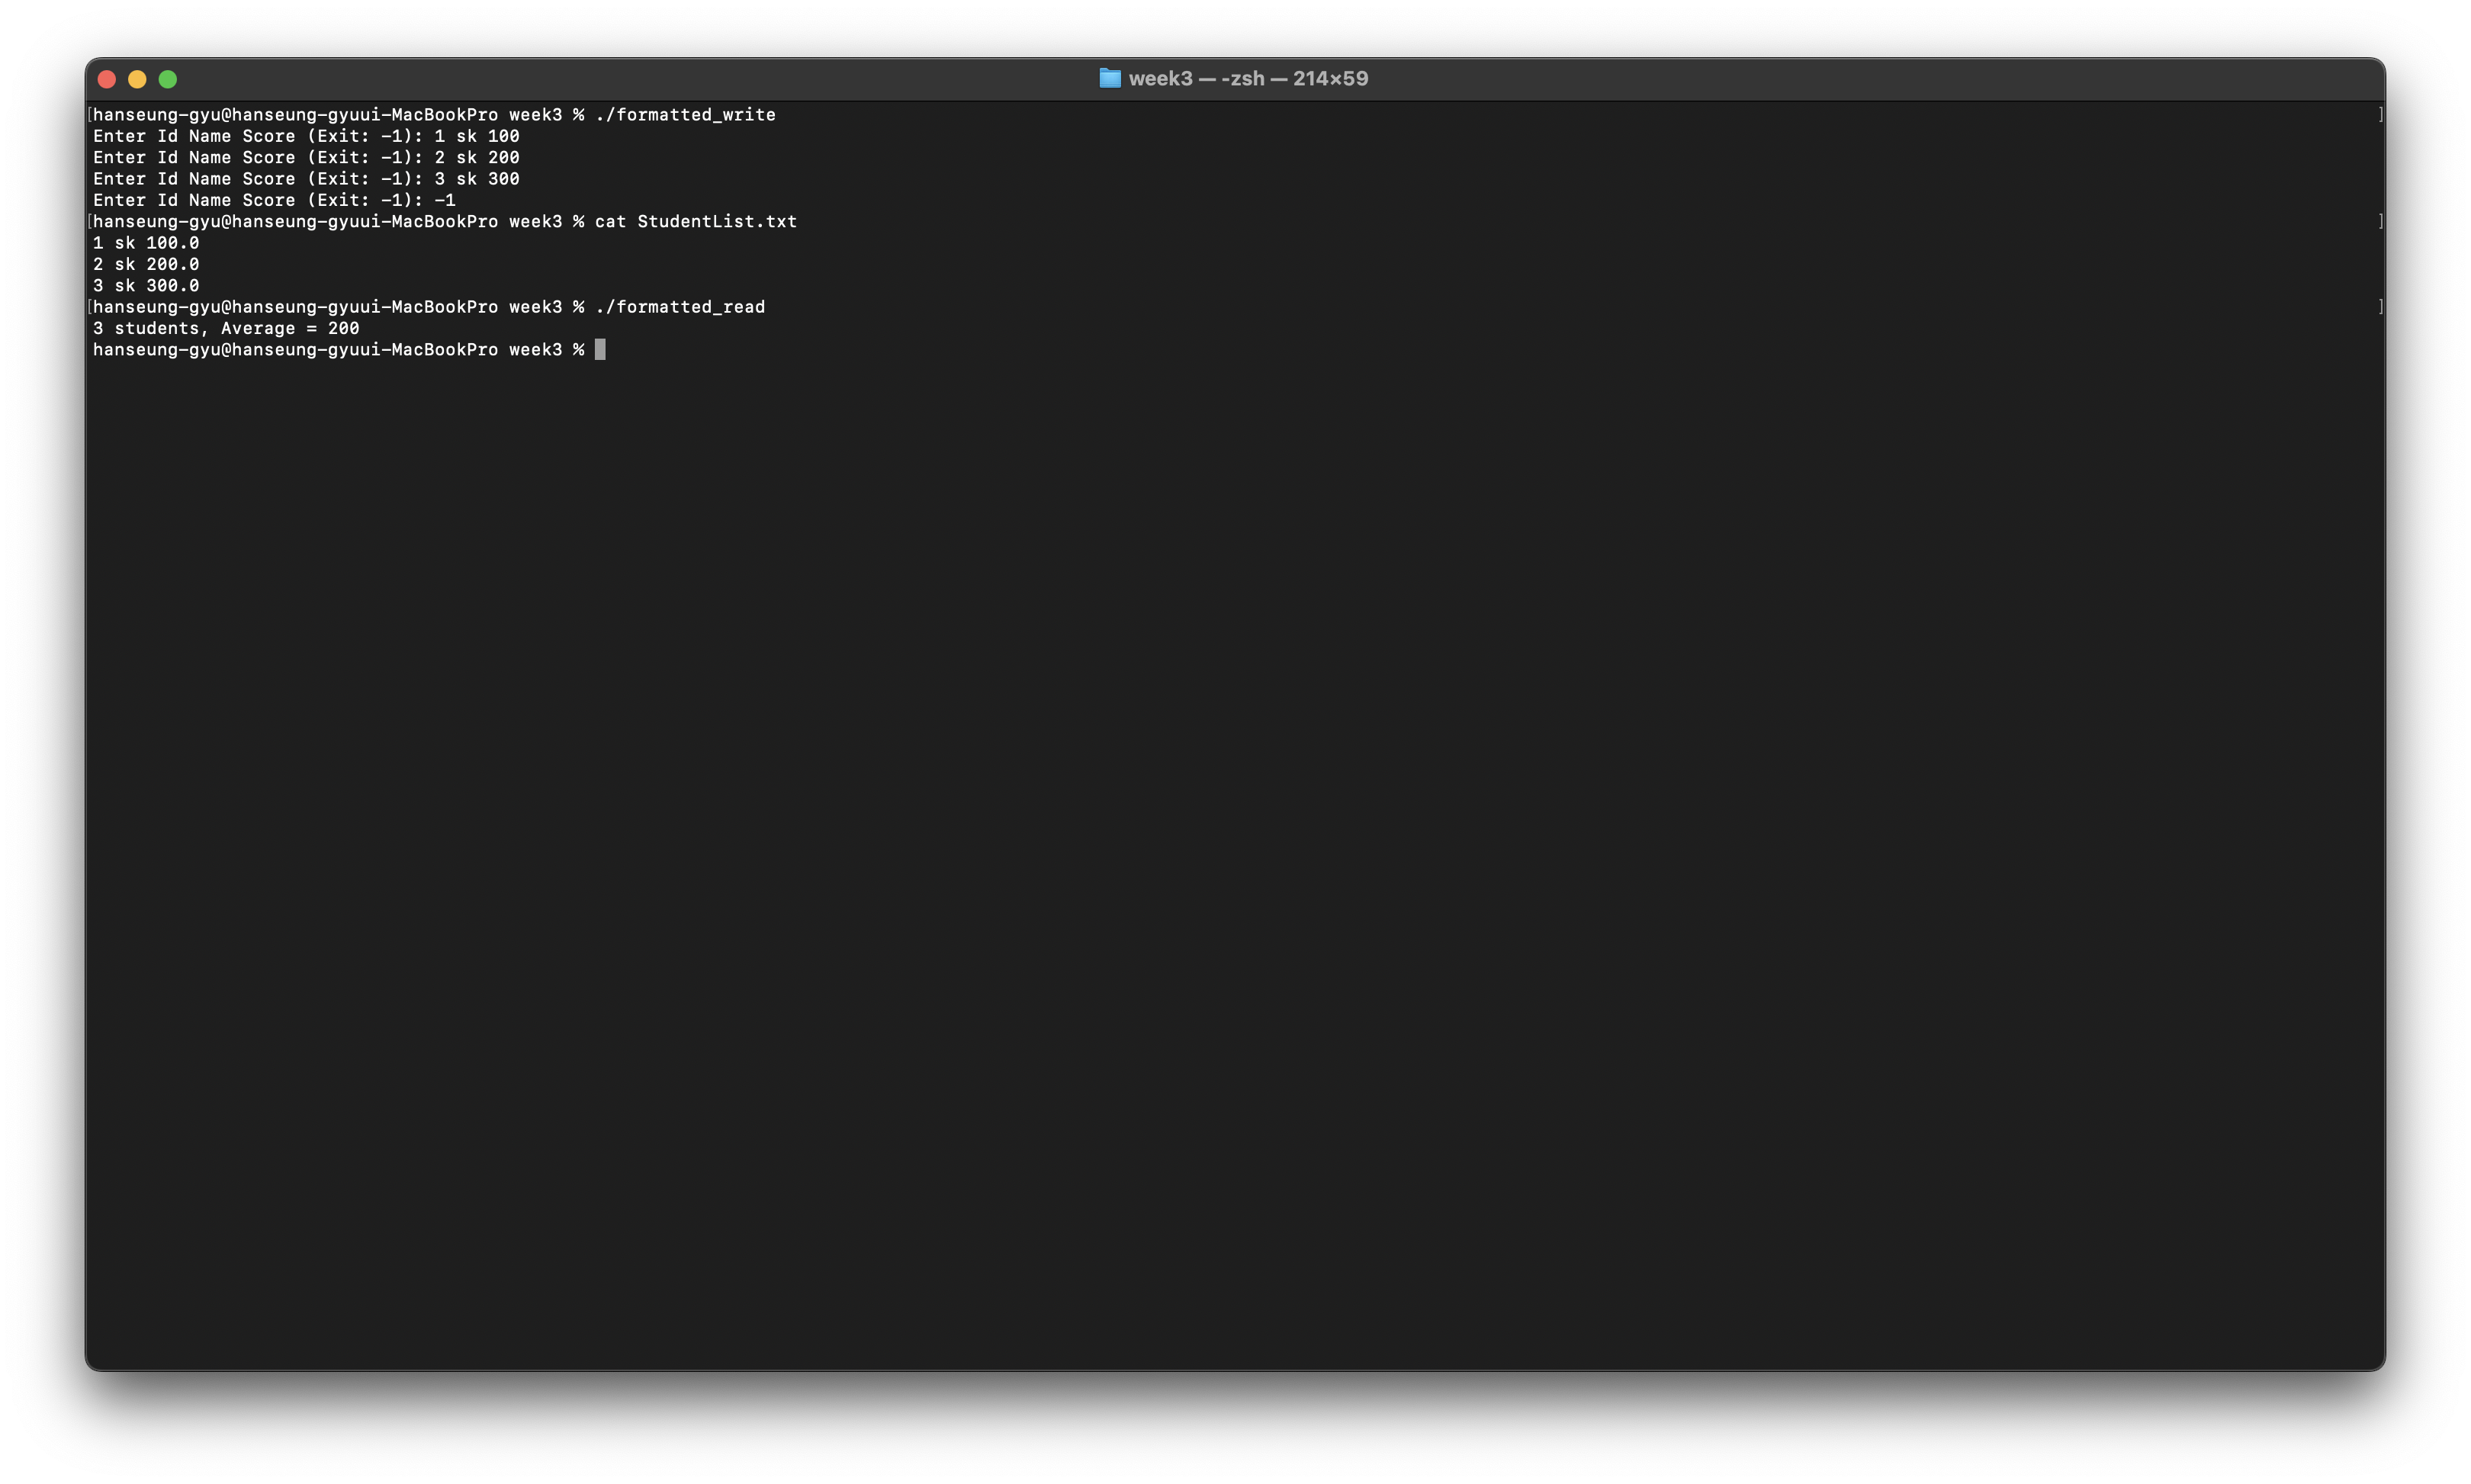This screenshot has width=2471, height=1484.
Task: Click the yellow minimize window button
Action: (137, 79)
